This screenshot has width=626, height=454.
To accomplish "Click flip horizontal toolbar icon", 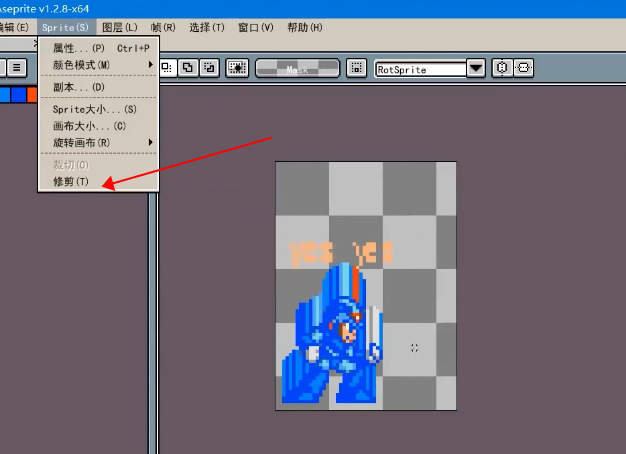I will [x=502, y=67].
